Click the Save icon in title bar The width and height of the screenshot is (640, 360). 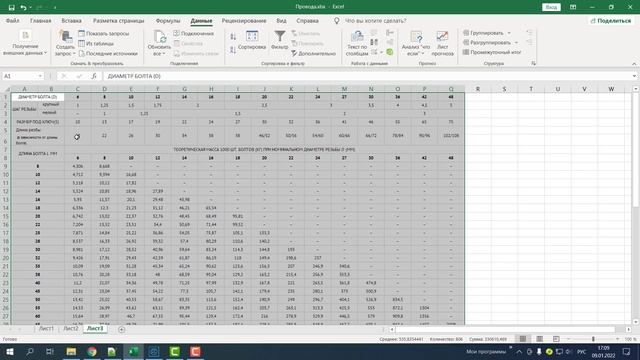point(11,7)
